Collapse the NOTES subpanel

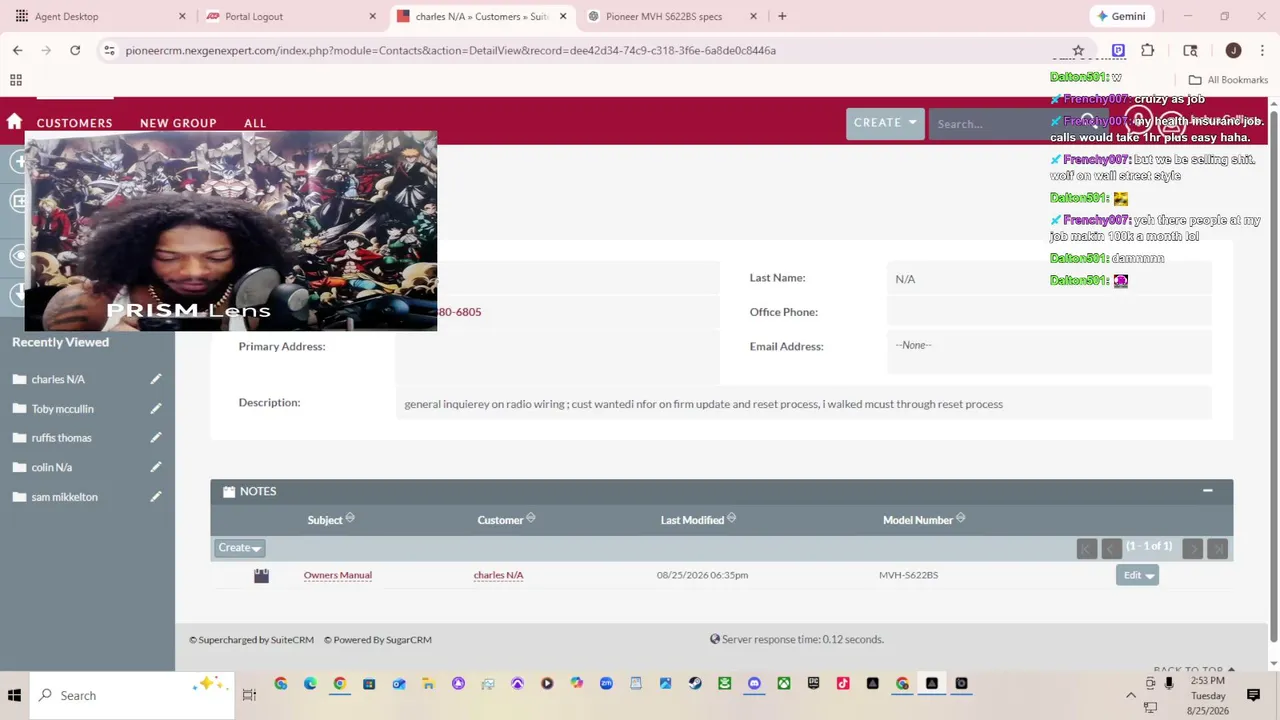tap(1207, 491)
